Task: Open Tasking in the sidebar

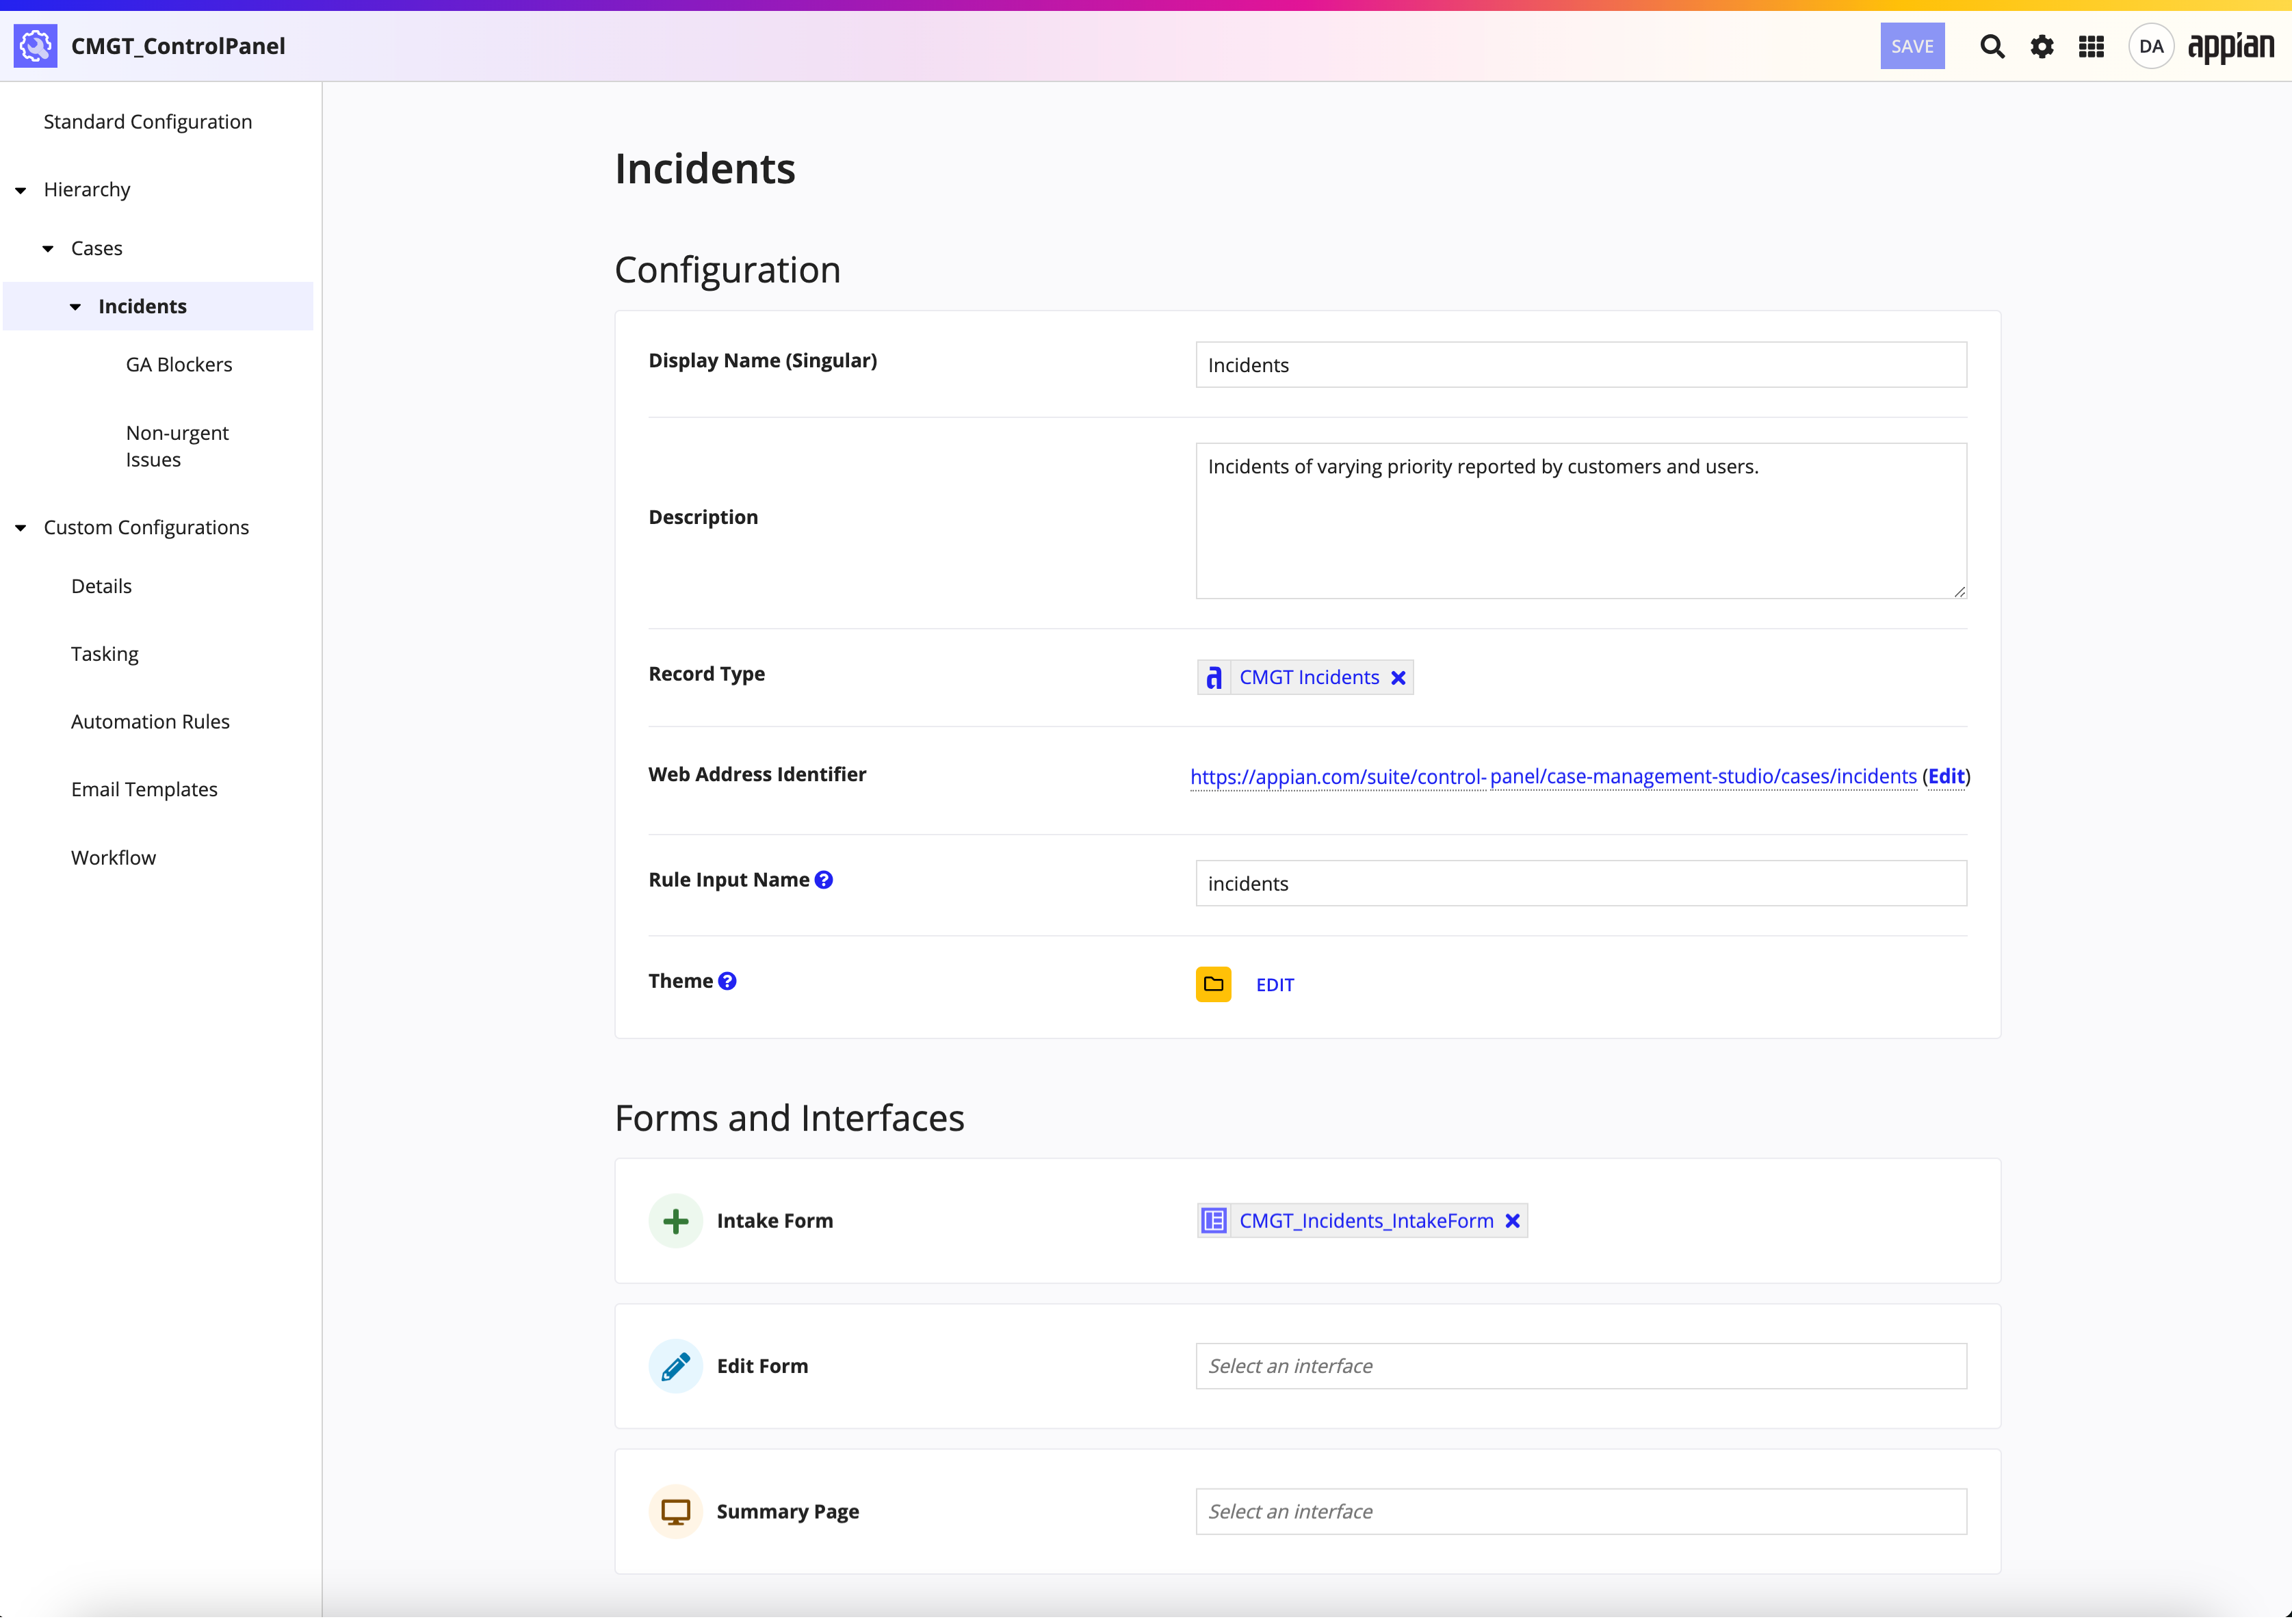Action: coord(104,654)
